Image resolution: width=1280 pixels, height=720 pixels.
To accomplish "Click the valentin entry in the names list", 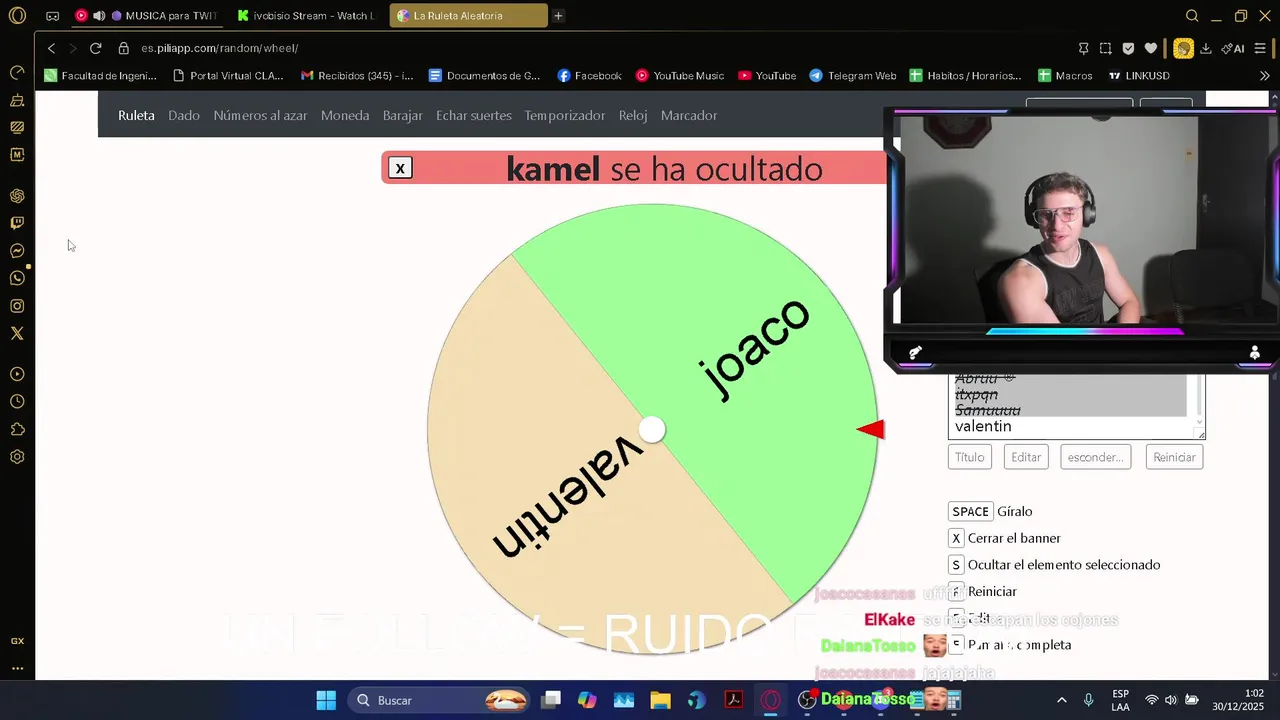I will (x=983, y=426).
